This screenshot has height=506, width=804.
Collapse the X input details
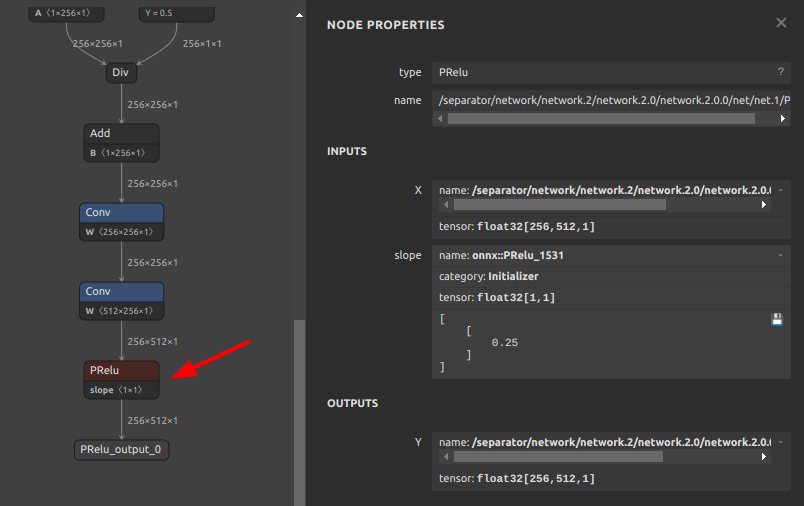(x=781, y=190)
